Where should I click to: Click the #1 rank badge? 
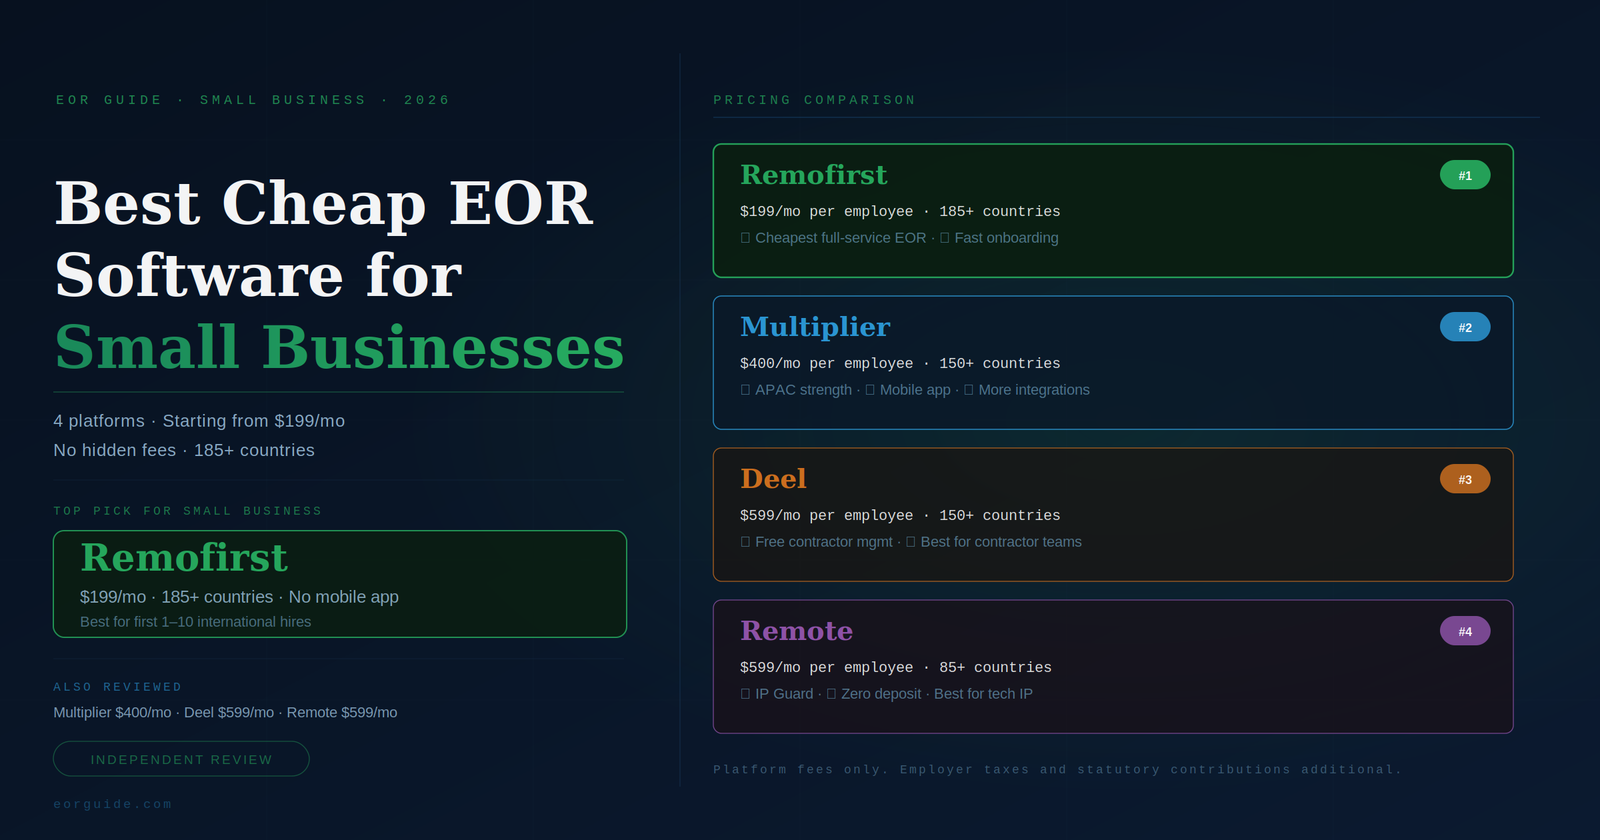tap(1465, 175)
